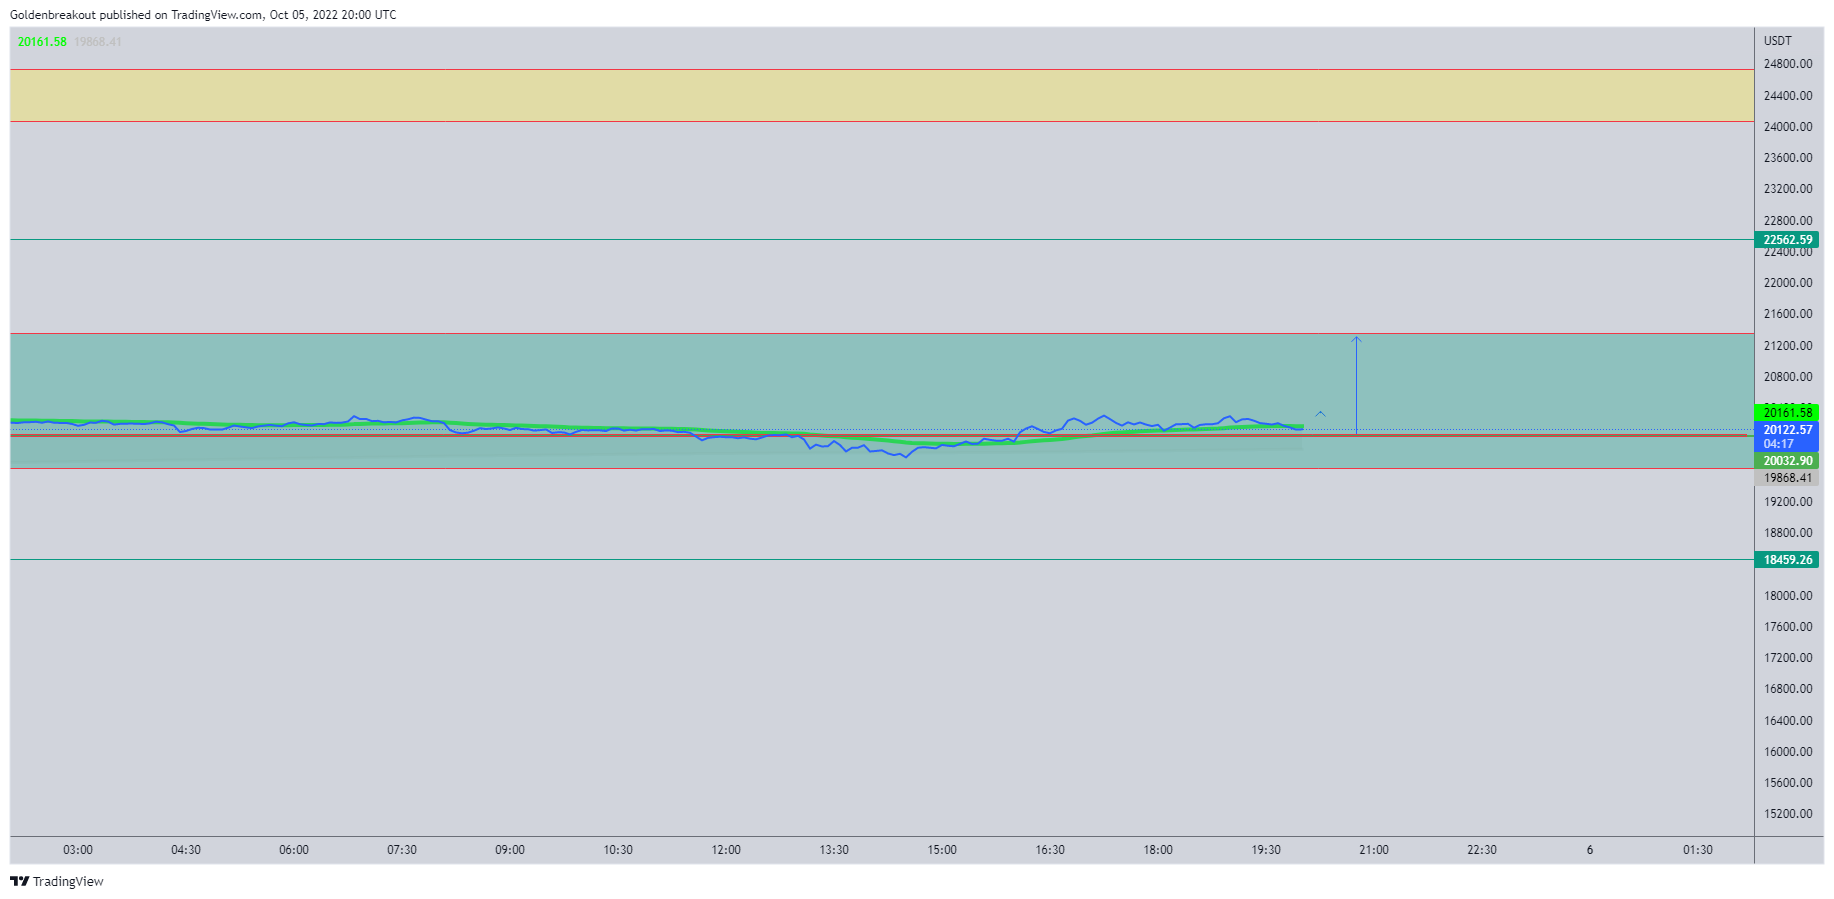The image size is (1834, 899).
Task: Click the 23200.00 price axis value
Action: coord(1787,189)
